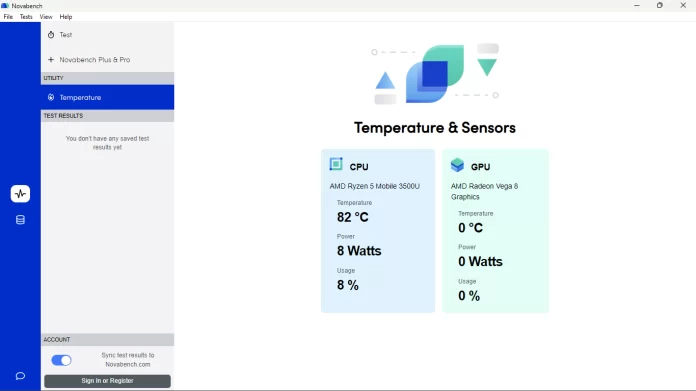The width and height of the screenshot is (696, 391).
Task: Click the CPU chip icon in the blue card
Action: pos(336,164)
